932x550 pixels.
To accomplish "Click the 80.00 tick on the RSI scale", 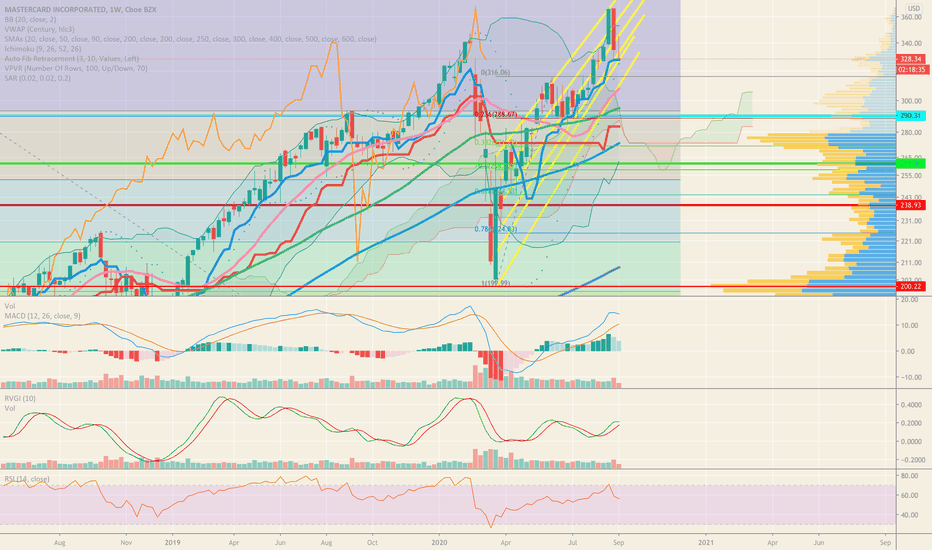I will click(x=909, y=476).
